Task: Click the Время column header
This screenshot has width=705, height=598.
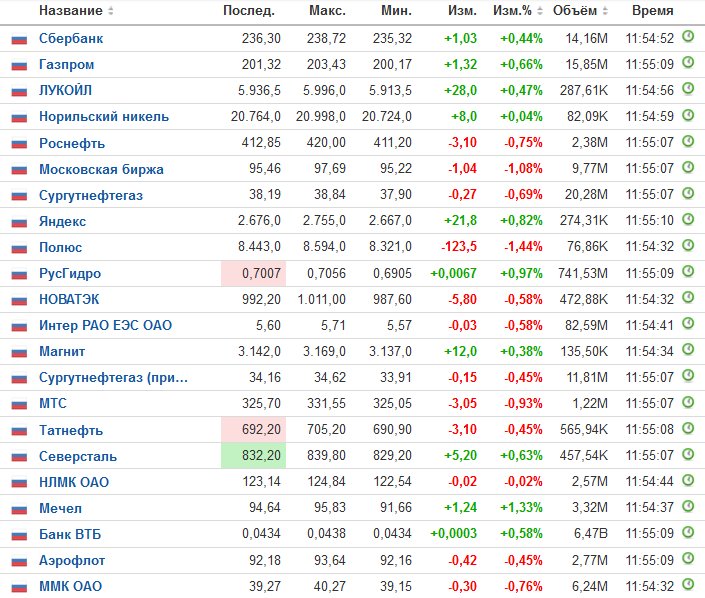Action: pos(652,11)
